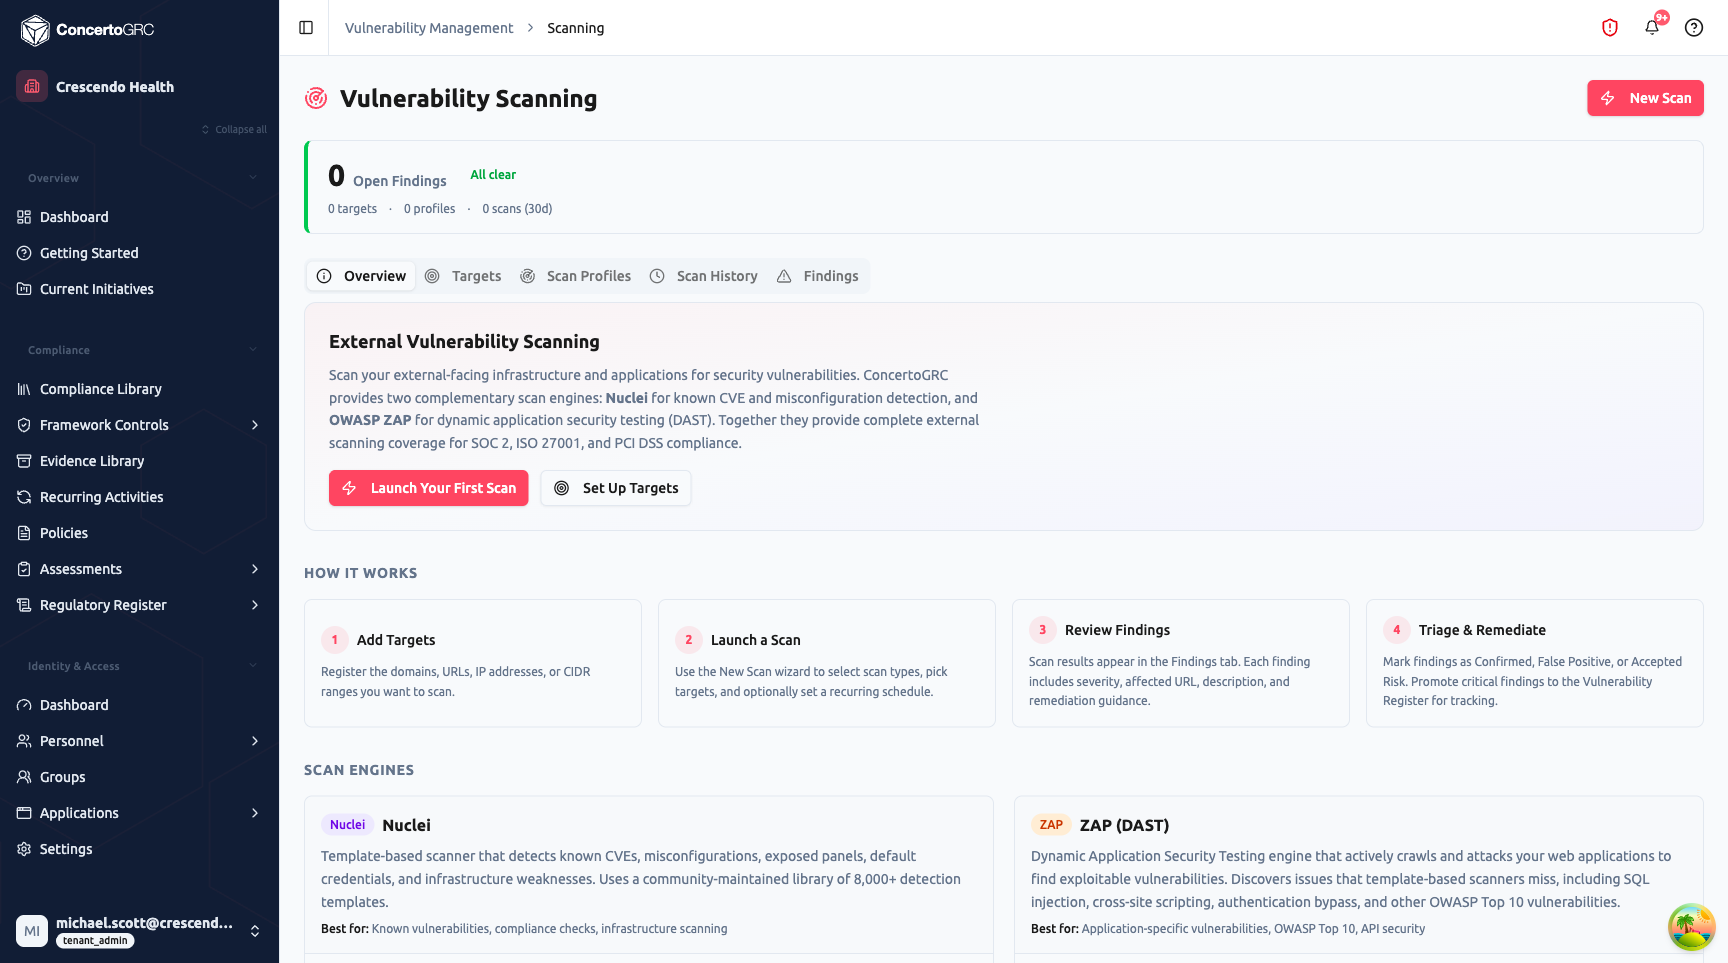Open the palm tree floating widget icon
Screen dimensions: 1728x963
click(x=1691, y=926)
